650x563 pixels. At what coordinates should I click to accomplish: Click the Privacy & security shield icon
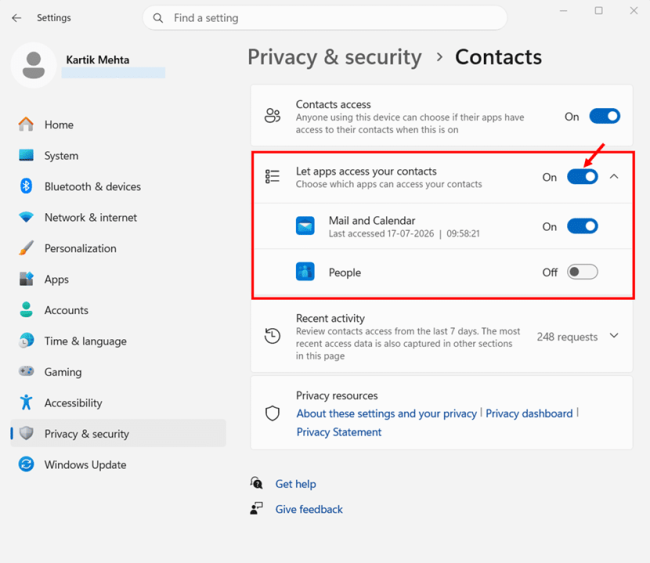pos(26,433)
